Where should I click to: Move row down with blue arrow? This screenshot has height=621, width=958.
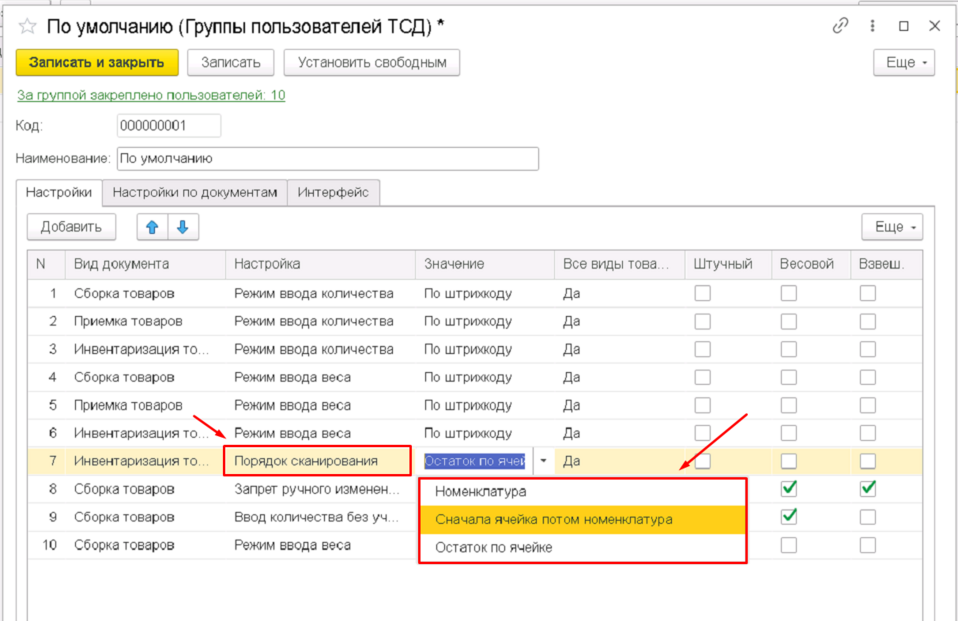point(183,227)
